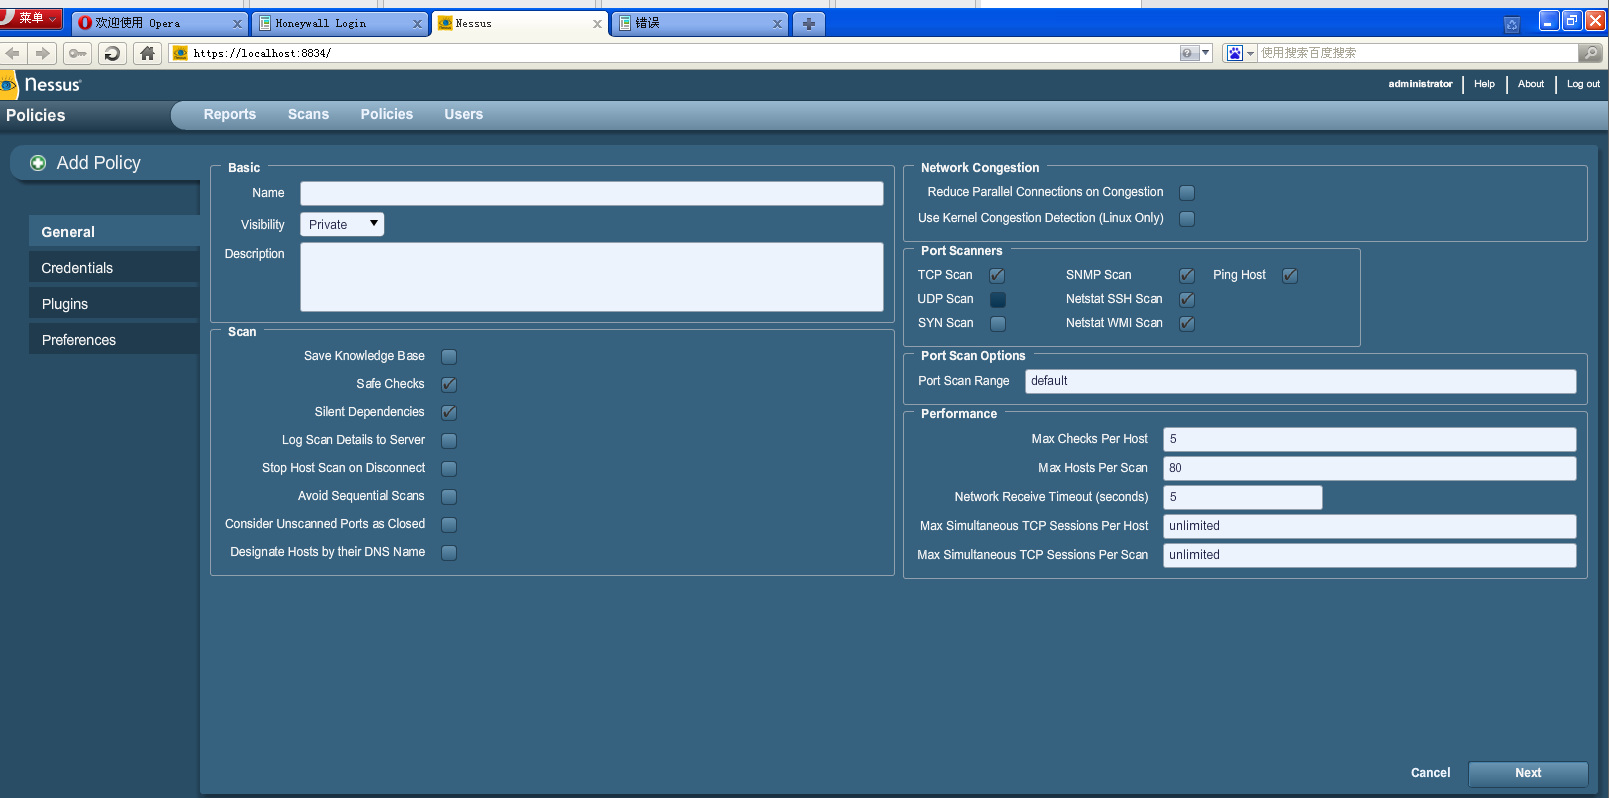Uncheck Silent Dependencies option
The height and width of the screenshot is (798, 1609).
tap(449, 413)
